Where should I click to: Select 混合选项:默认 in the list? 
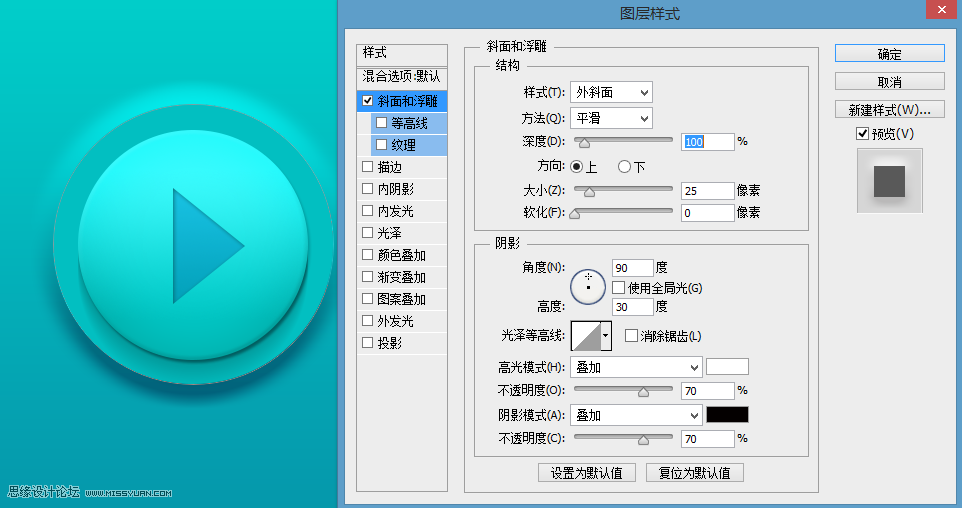[x=402, y=77]
